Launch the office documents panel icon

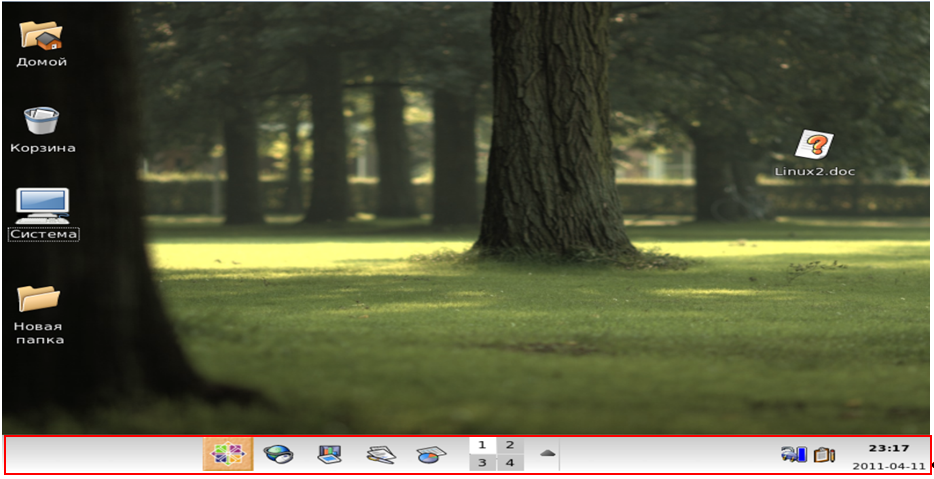tap(380, 455)
